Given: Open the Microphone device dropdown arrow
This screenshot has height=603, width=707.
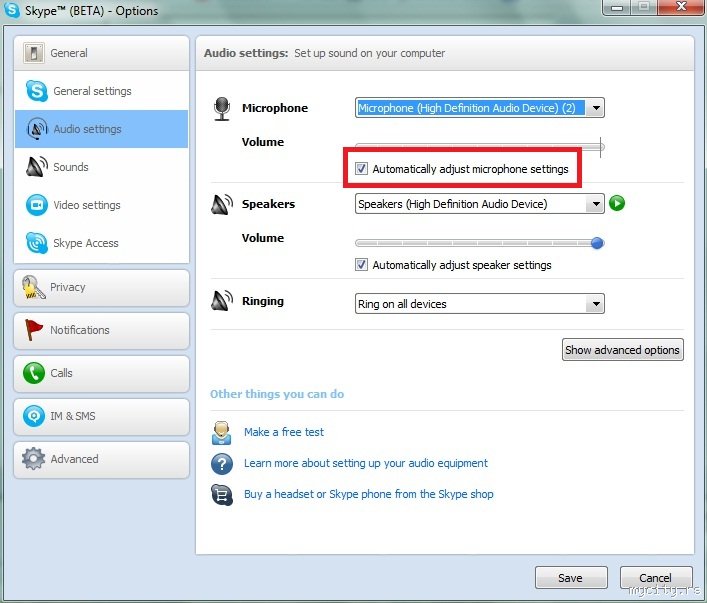Looking at the screenshot, I should [x=596, y=108].
